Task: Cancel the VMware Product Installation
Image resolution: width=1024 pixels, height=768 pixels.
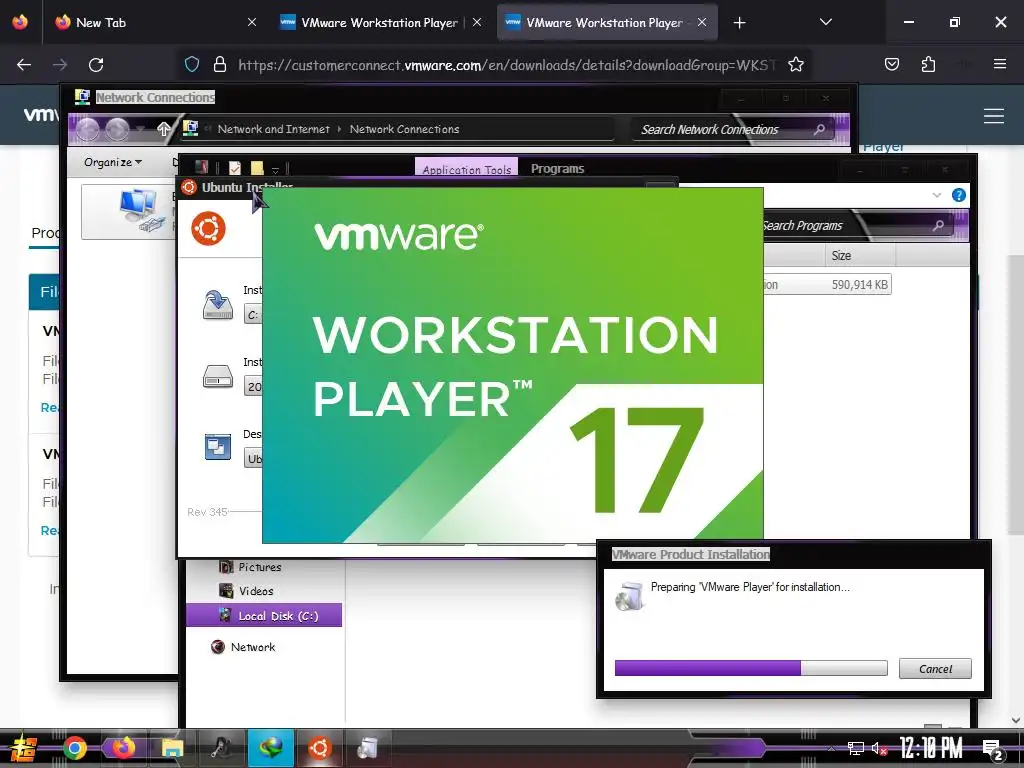Action: (x=935, y=668)
